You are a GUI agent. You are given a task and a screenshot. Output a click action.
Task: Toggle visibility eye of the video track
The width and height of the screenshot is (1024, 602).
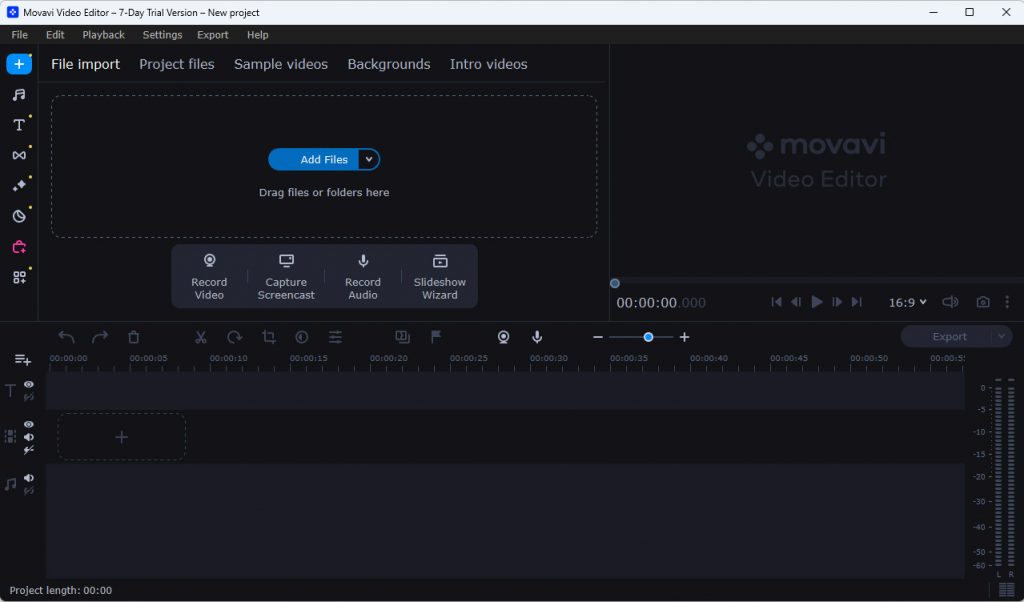(x=29, y=424)
